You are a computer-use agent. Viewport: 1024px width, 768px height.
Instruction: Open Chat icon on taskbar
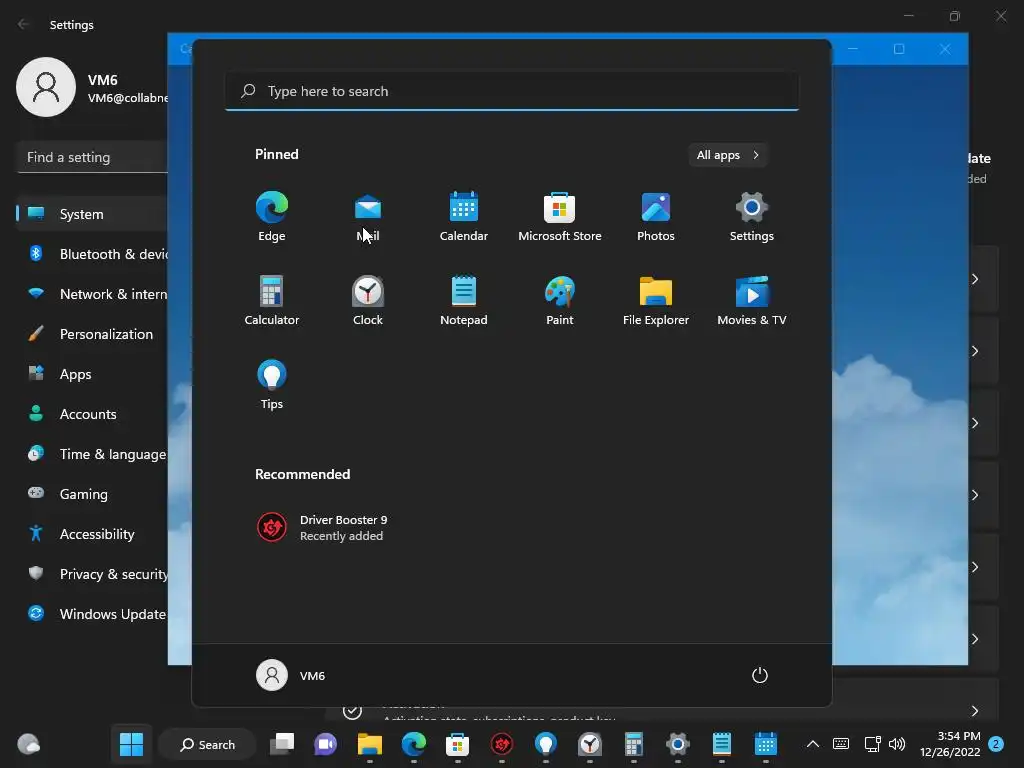pos(325,744)
